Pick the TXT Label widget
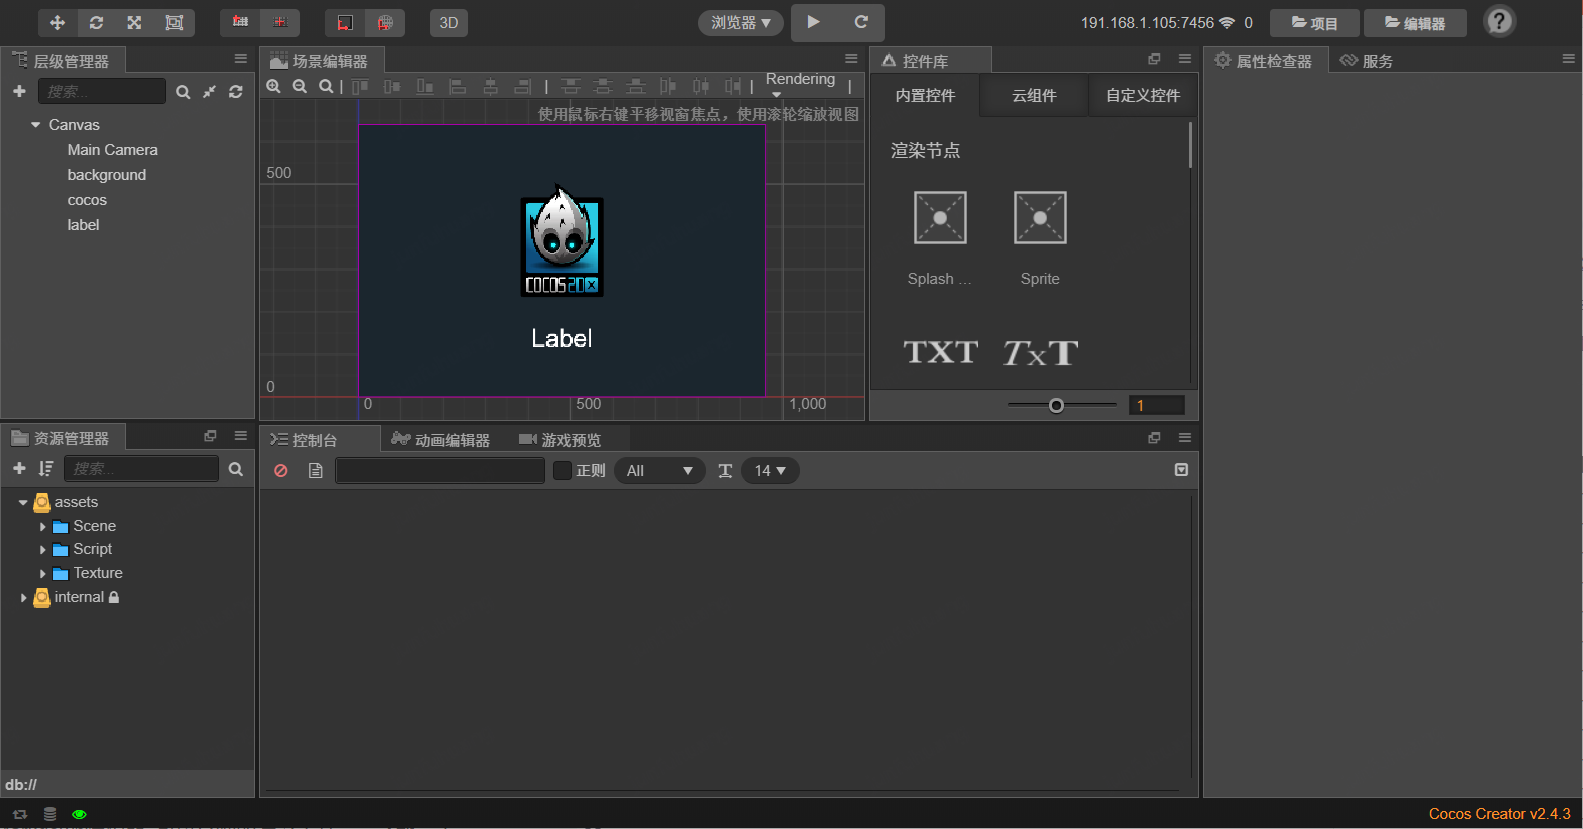This screenshot has height=829, width=1583. coord(940,352)
